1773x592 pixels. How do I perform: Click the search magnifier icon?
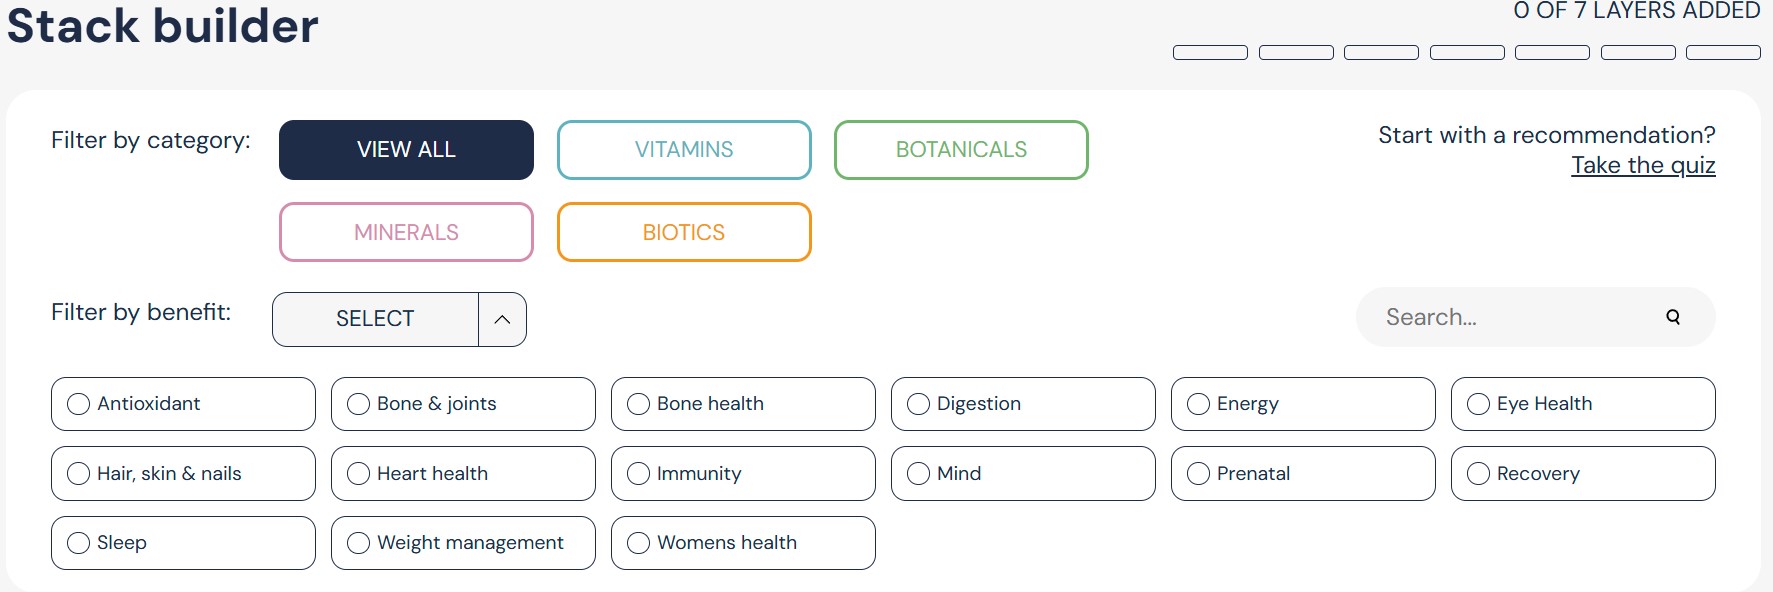click(1673, 317)
